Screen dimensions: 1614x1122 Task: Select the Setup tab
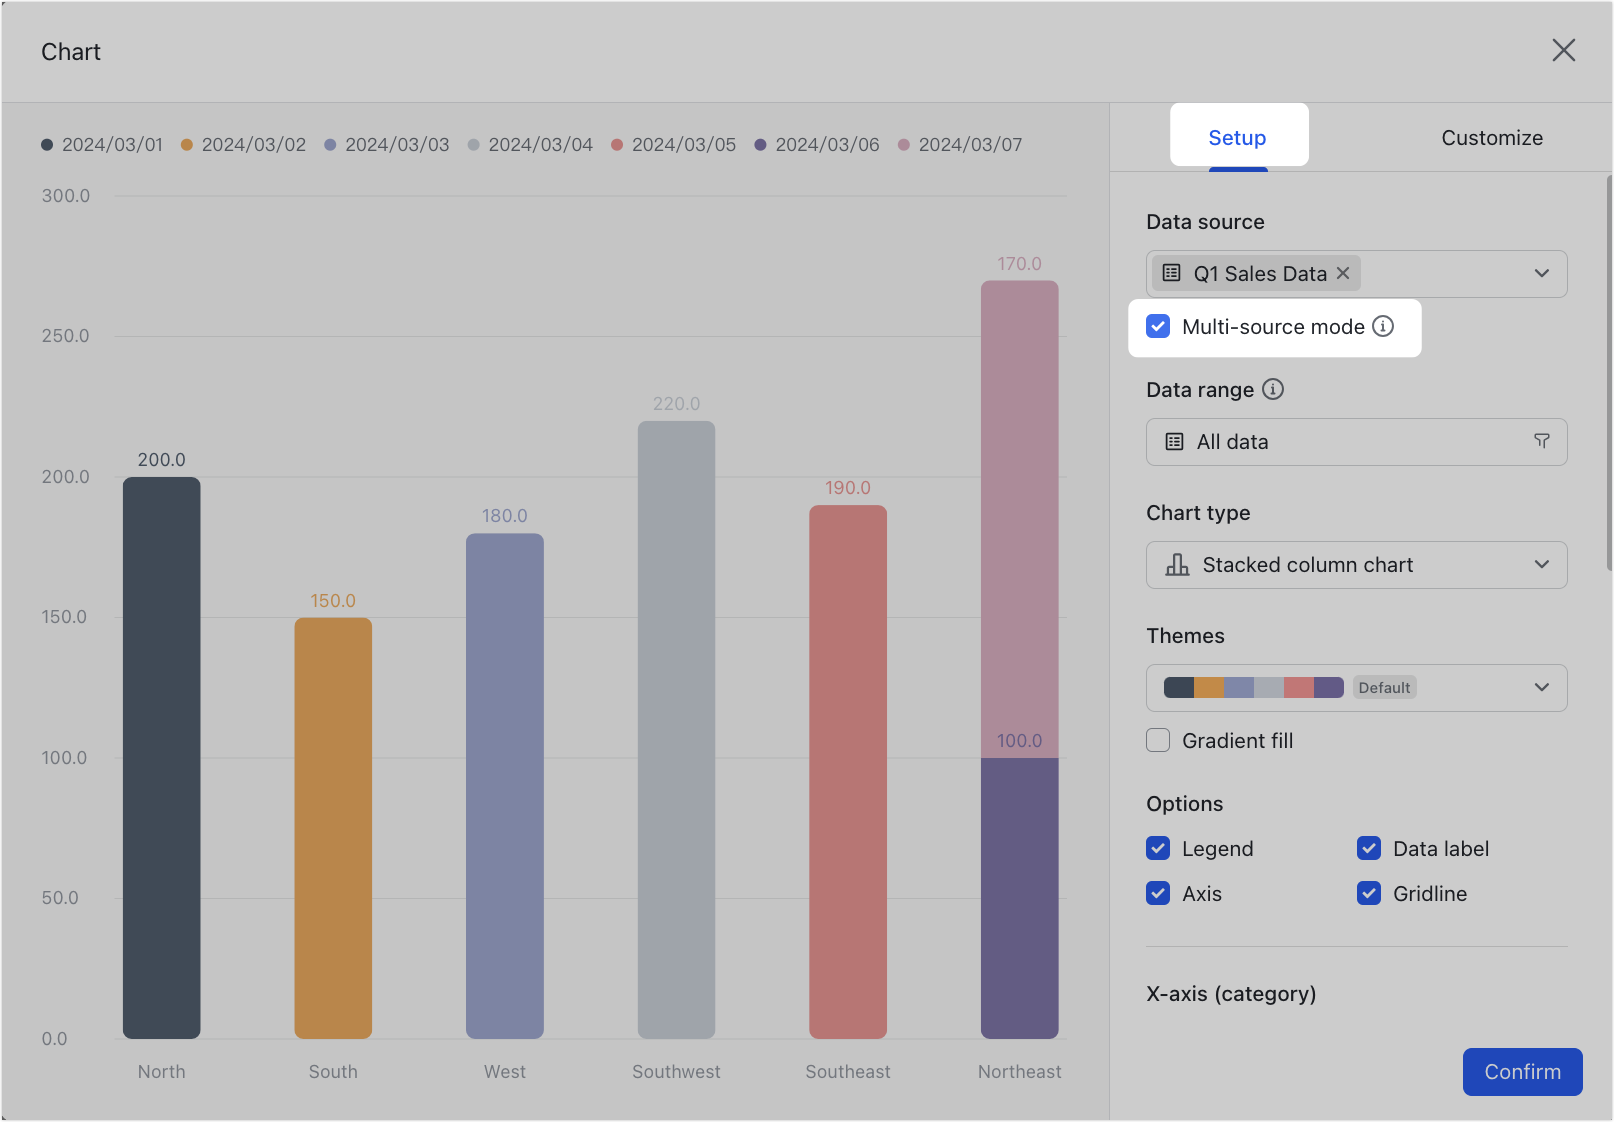click(x=1238, y=137)
